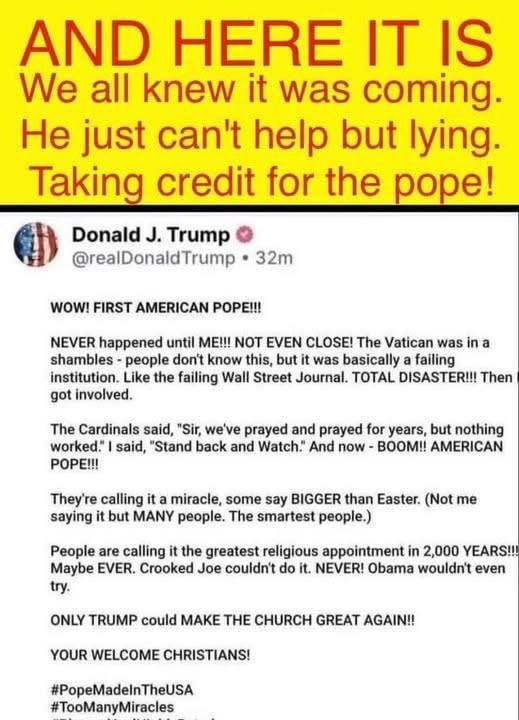This screenshot has width=519, height=720.
Task: Click the black divider bar below the yellow banner
Action: [260, 208]
